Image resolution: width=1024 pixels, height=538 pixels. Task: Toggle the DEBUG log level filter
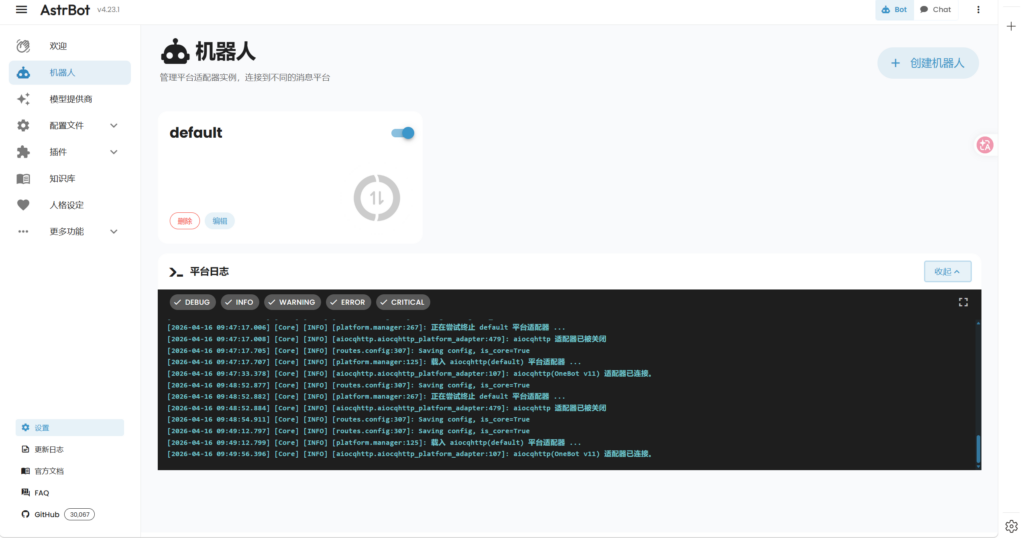(x=191, y=302)
